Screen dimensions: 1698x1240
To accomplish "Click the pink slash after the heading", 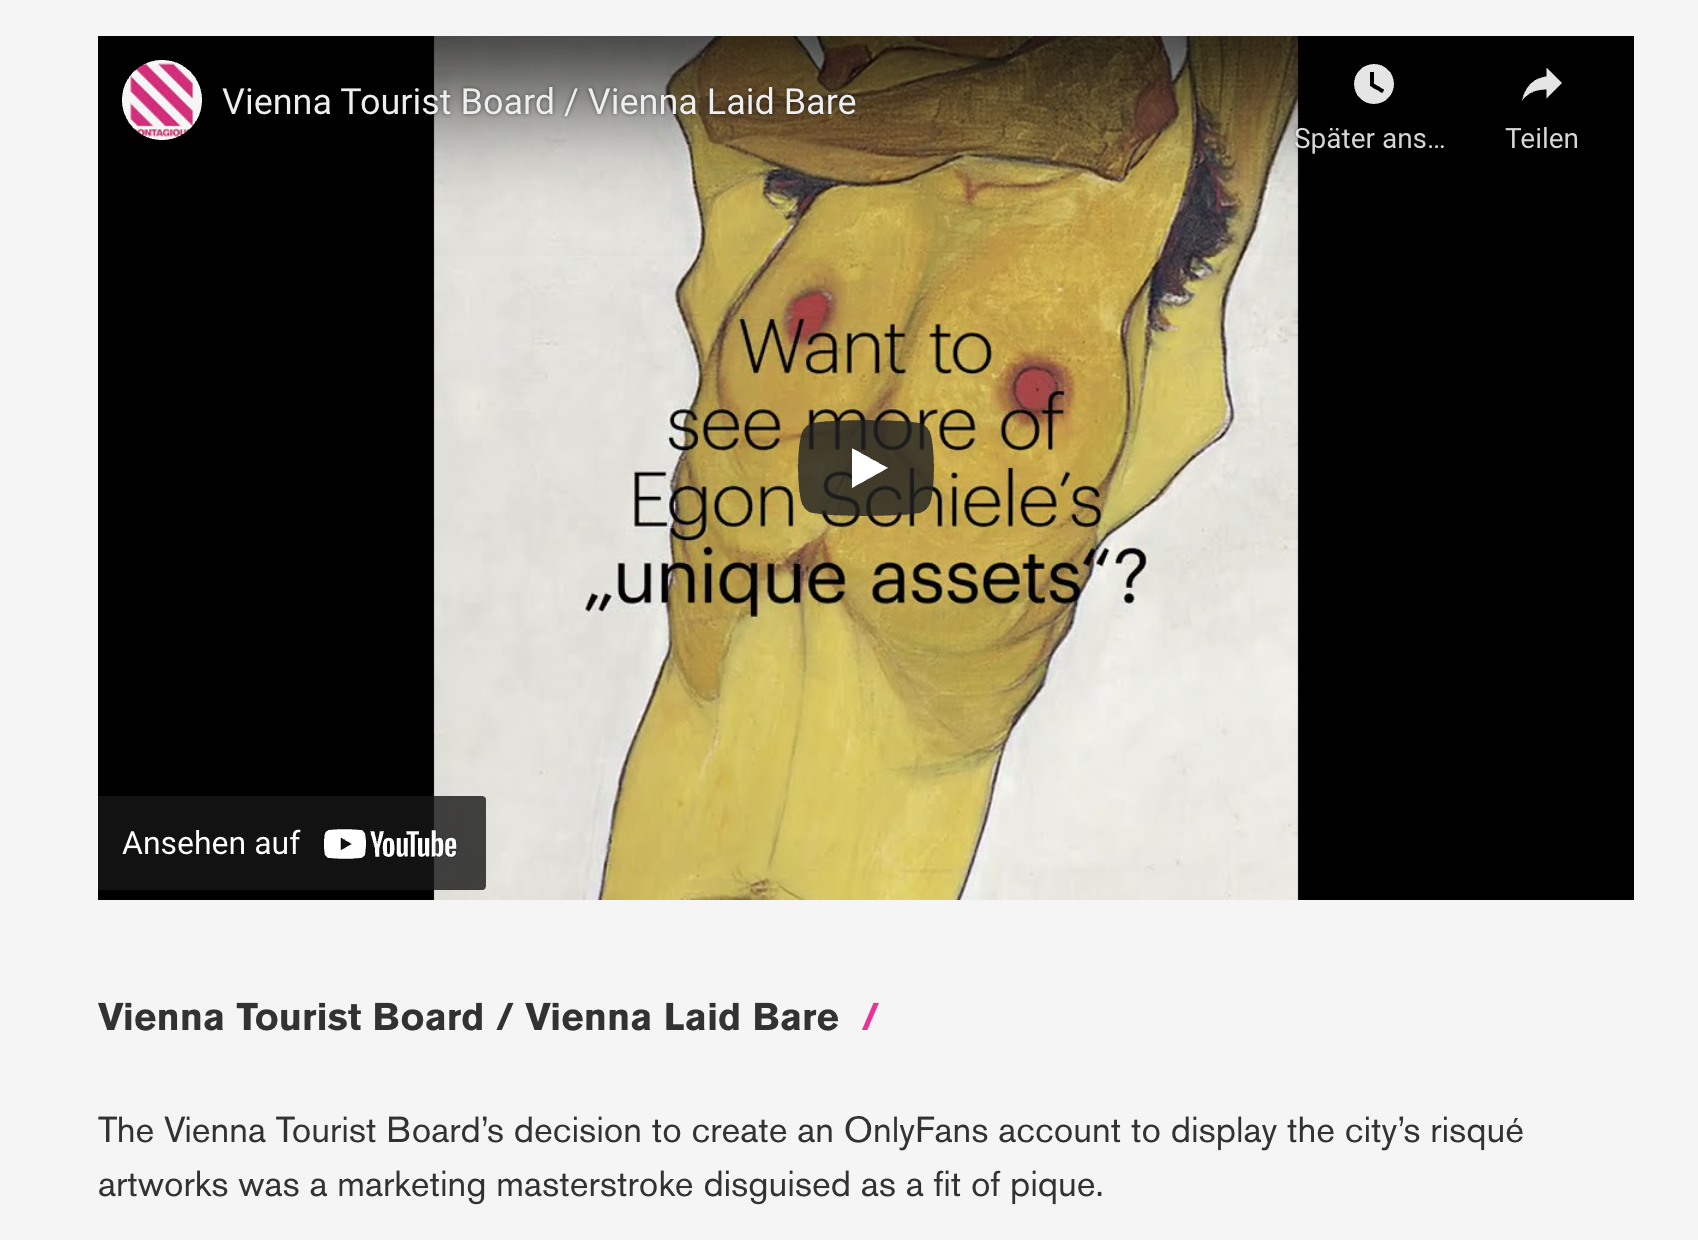I will (x=870, y=1017).
